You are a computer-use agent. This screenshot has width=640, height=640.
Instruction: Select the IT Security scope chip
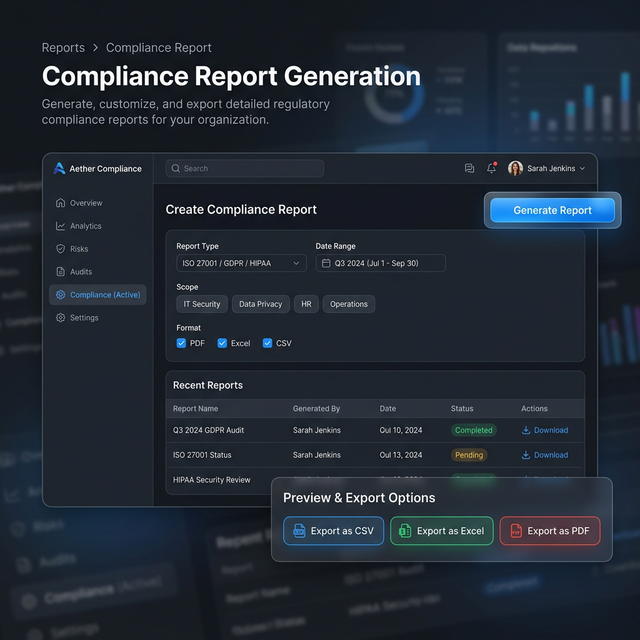click(201, 304)
